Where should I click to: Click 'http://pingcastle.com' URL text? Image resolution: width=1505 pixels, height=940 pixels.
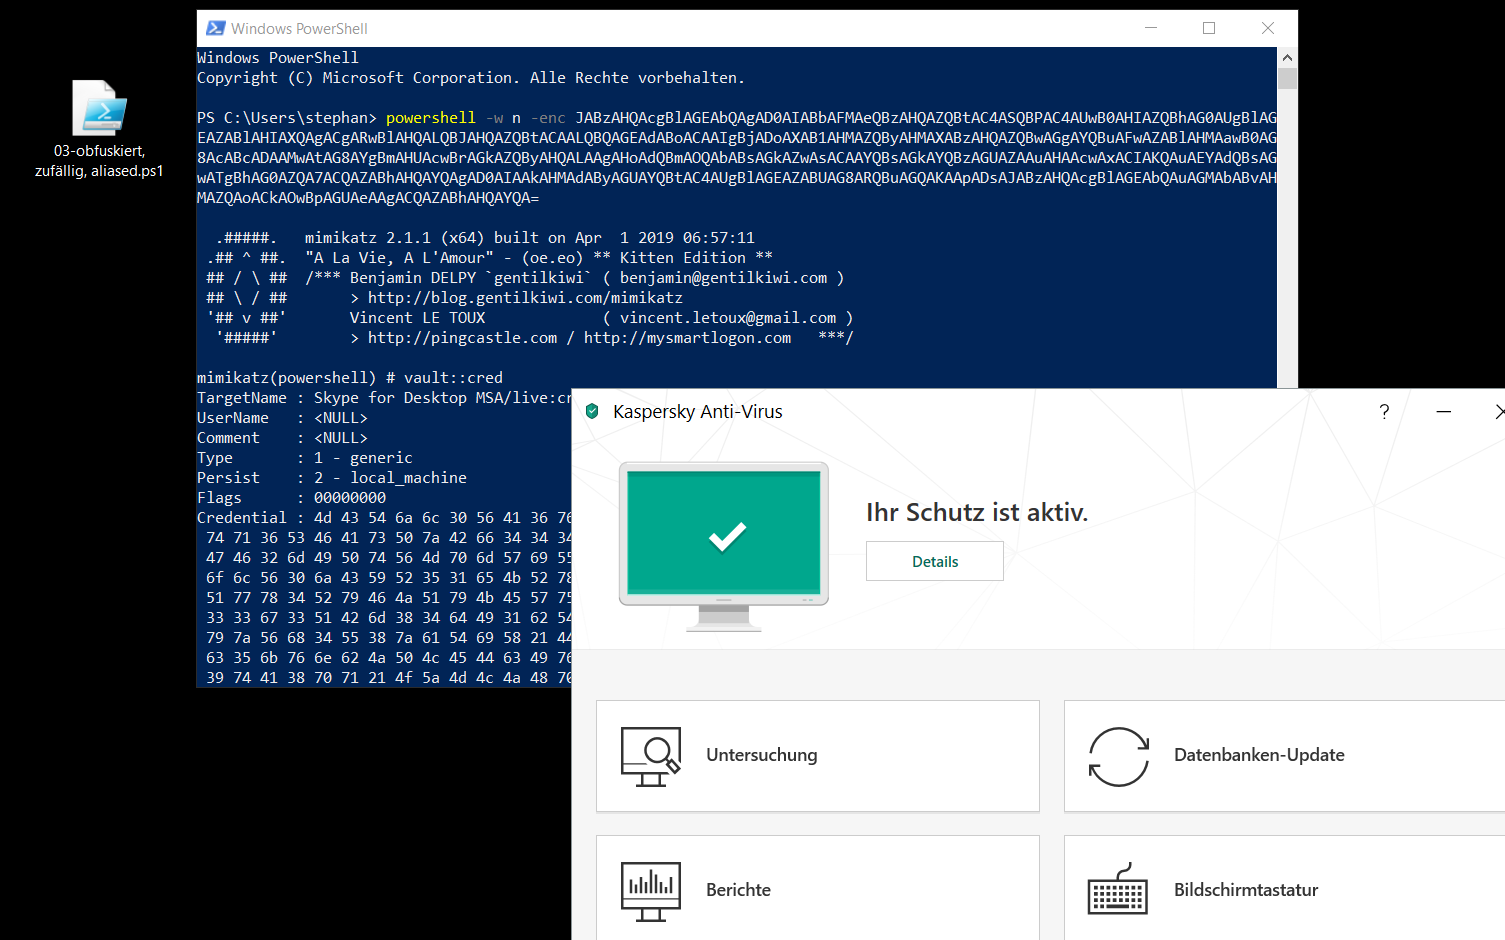point(463,338)
